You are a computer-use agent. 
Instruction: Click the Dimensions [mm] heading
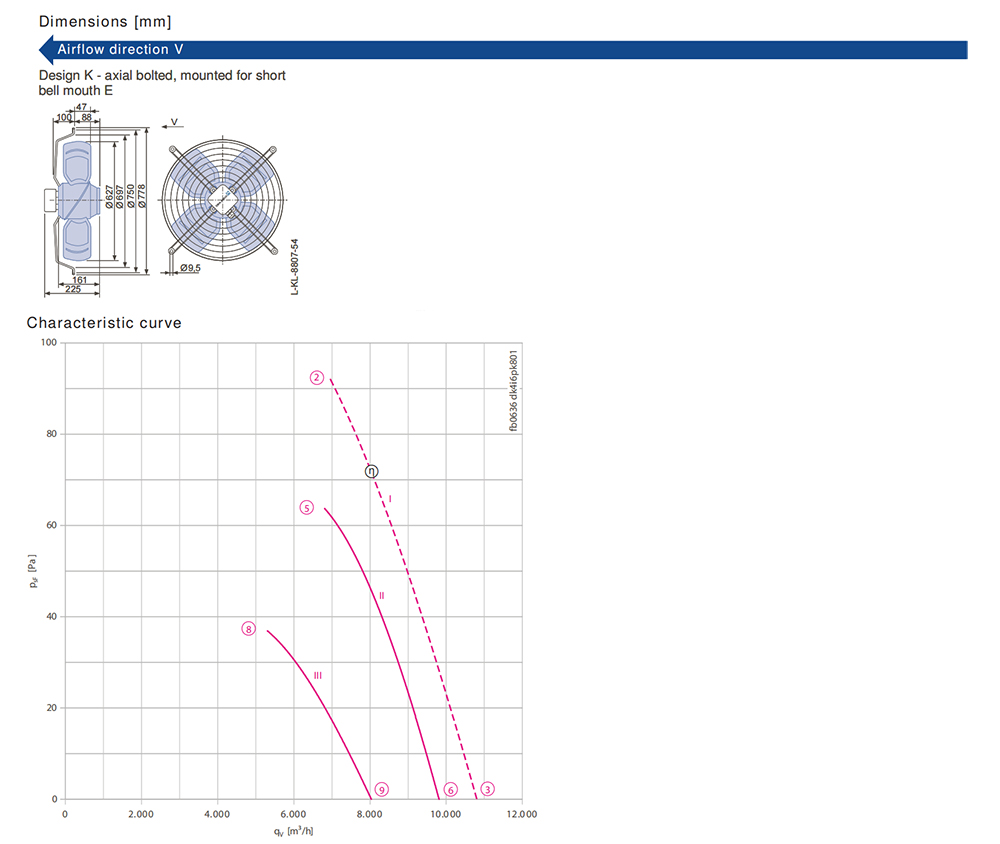click(105, 22)
